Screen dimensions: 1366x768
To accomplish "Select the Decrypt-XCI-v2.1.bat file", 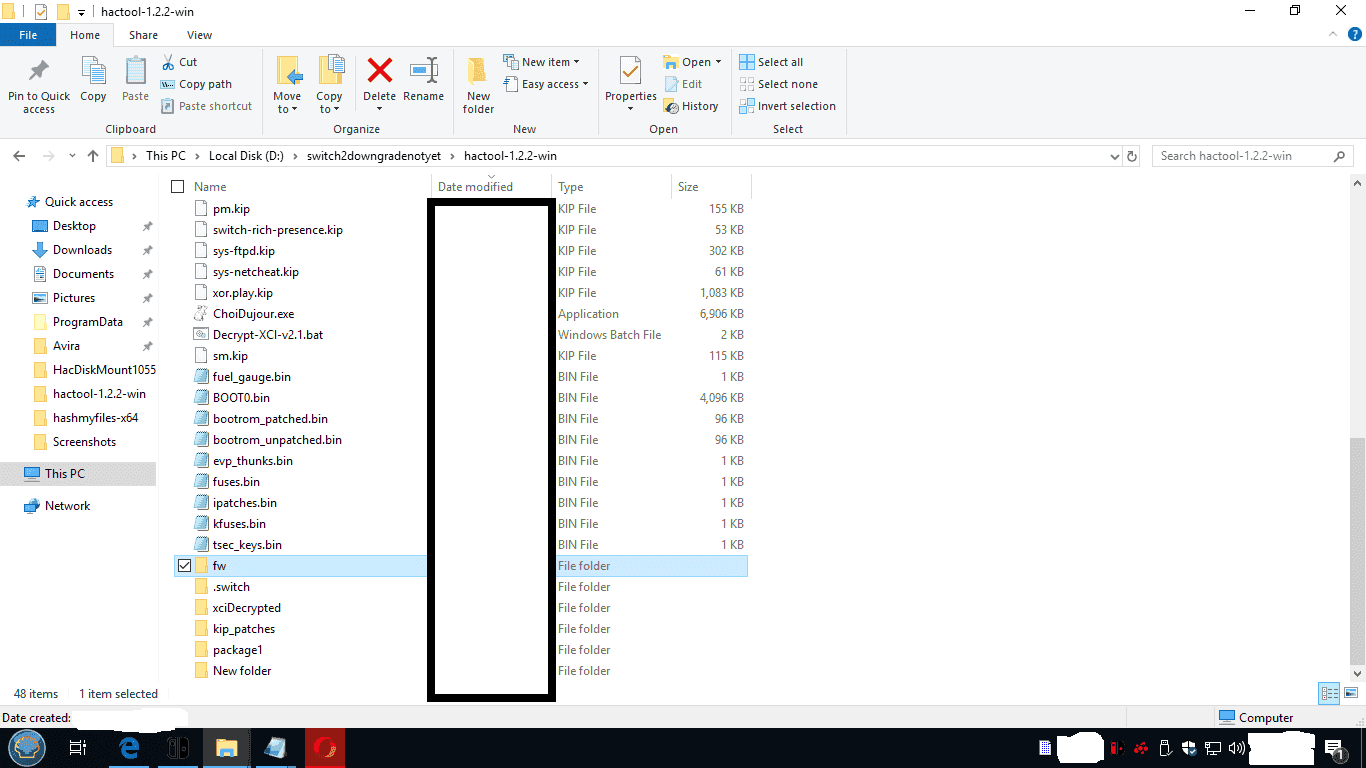I will 268,335.
